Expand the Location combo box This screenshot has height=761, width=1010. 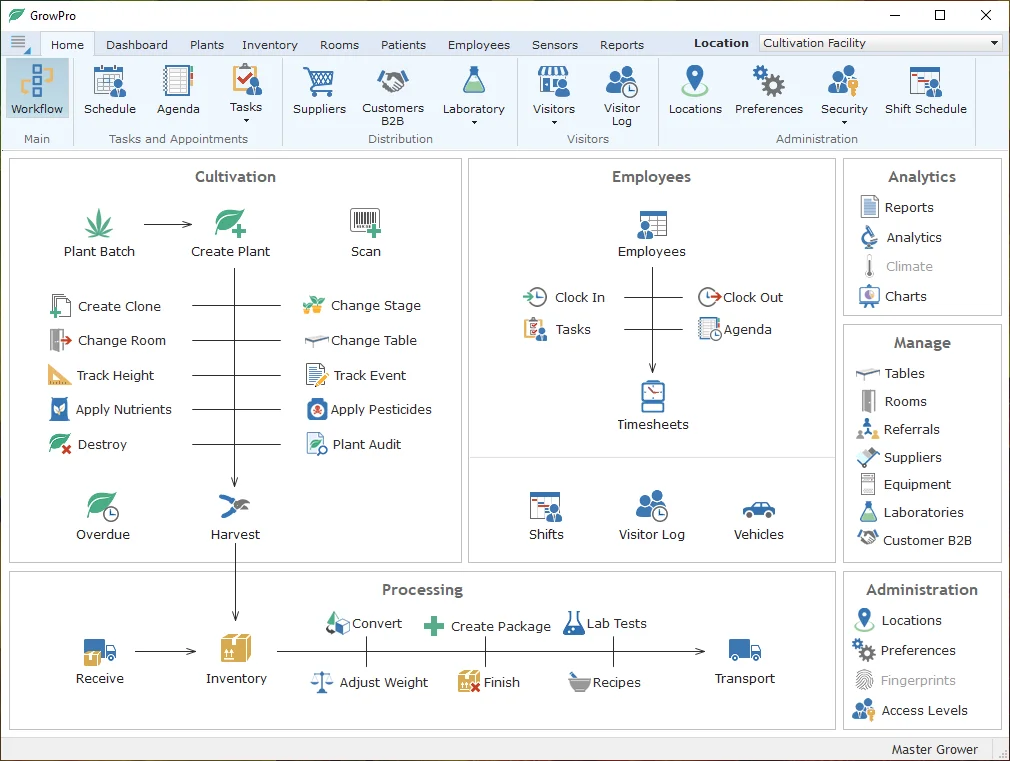click(x=994, y=43)
